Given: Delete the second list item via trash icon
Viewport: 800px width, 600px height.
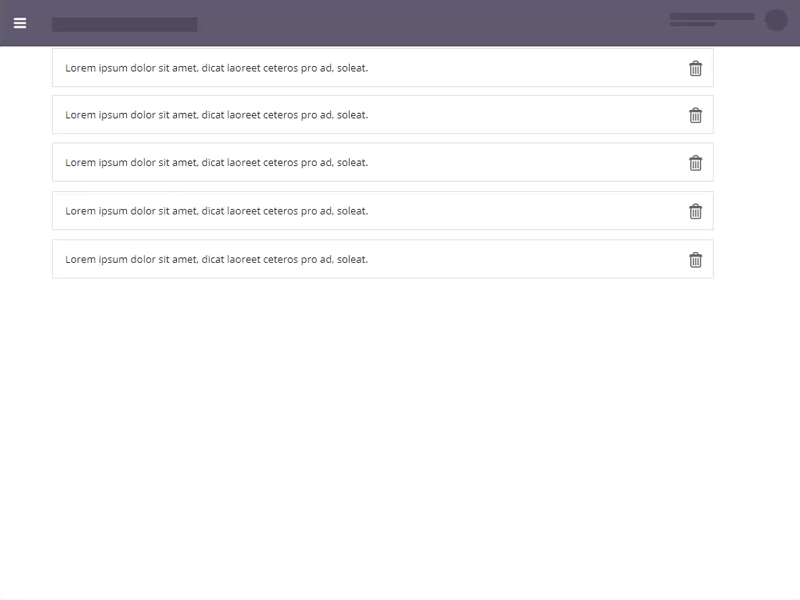Looking at the screenshot, I should (x=697, y=114).
